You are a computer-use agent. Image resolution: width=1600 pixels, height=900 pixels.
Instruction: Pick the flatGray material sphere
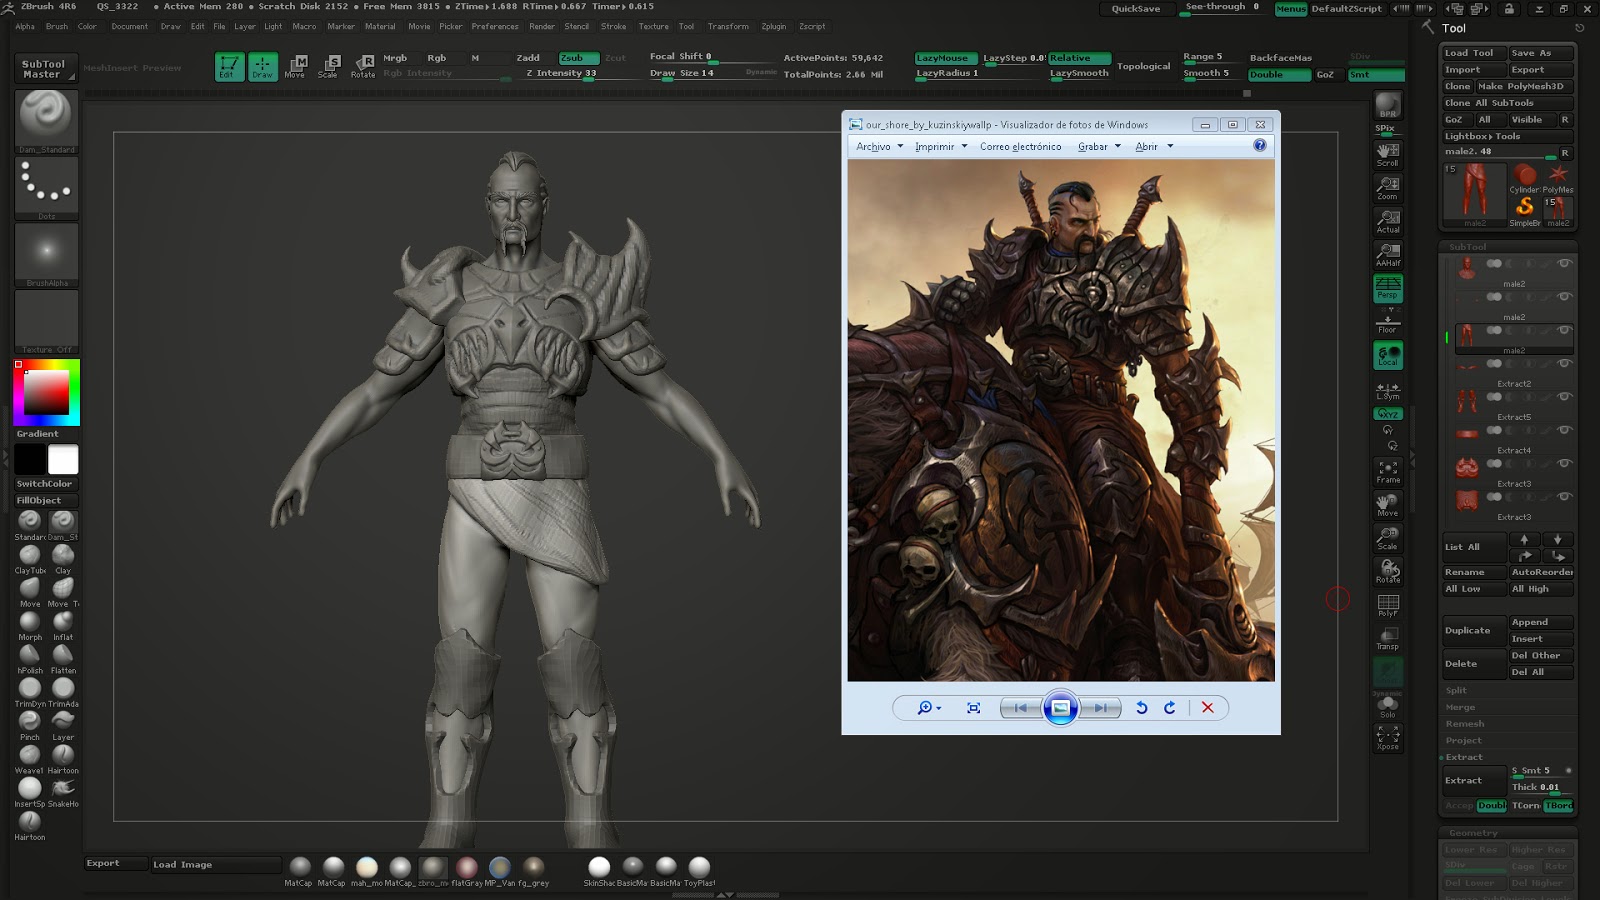467,870
